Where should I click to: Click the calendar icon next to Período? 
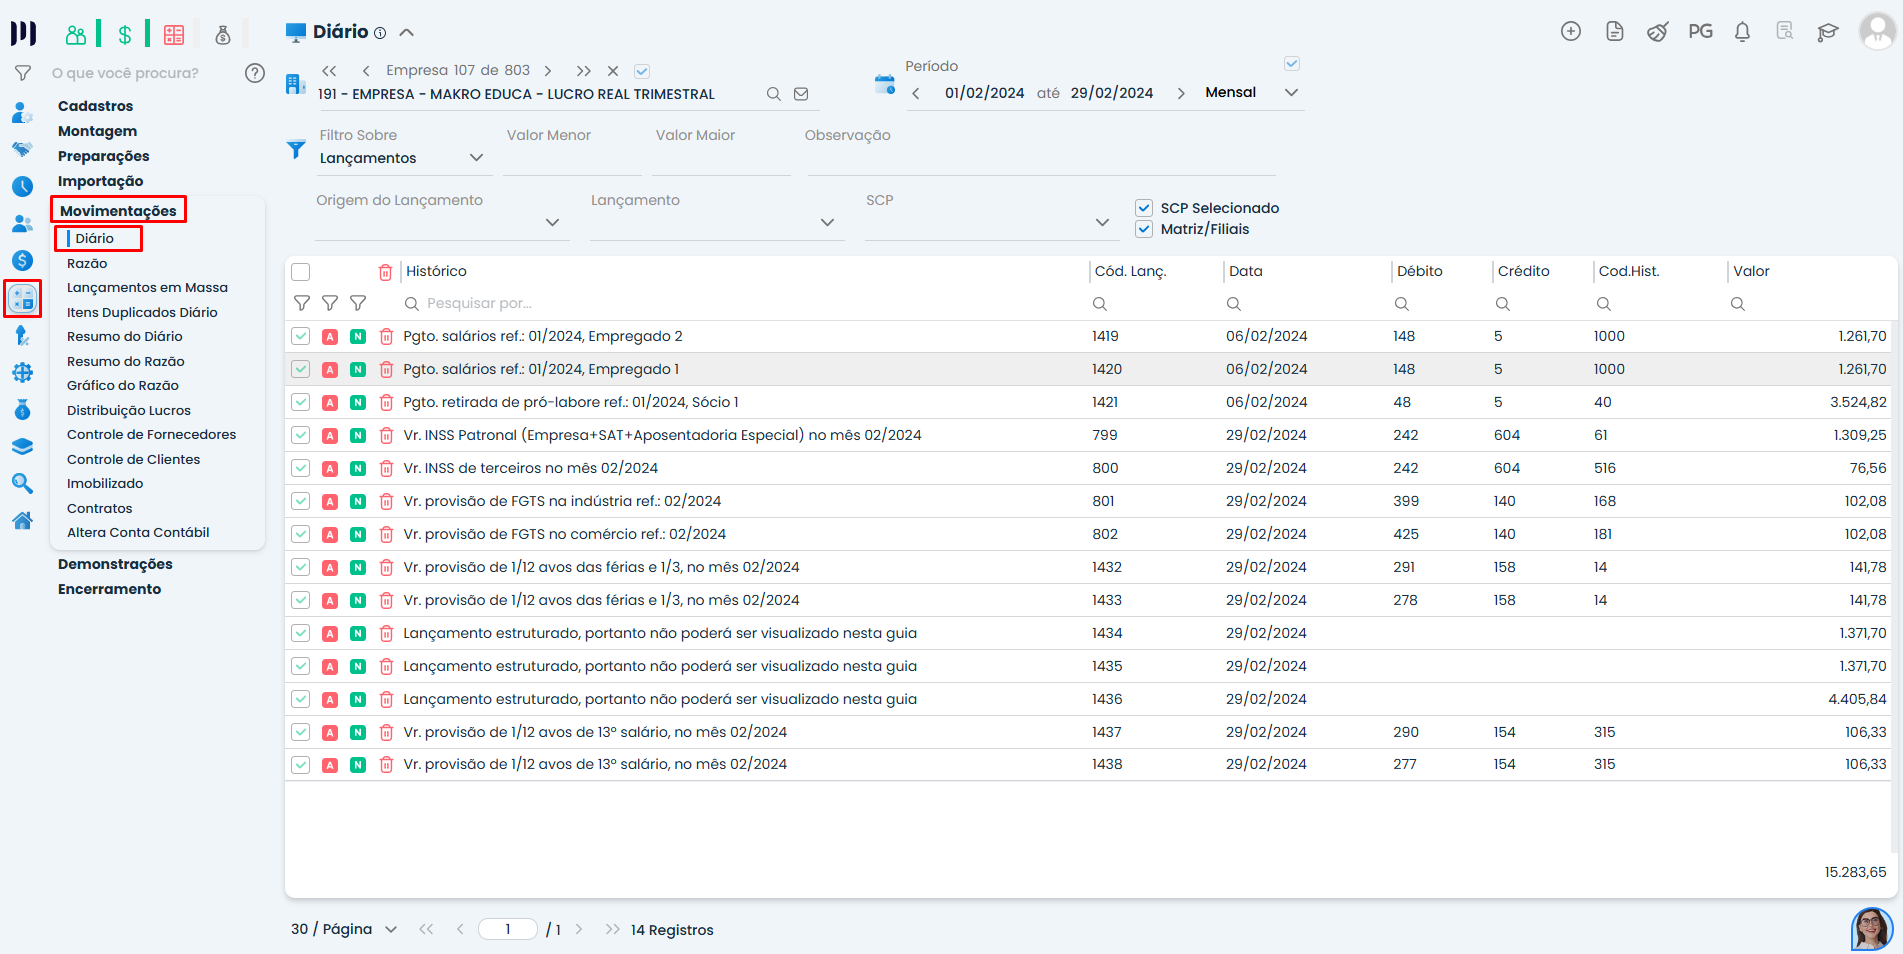pyautogui.click(x=884, y=85)
